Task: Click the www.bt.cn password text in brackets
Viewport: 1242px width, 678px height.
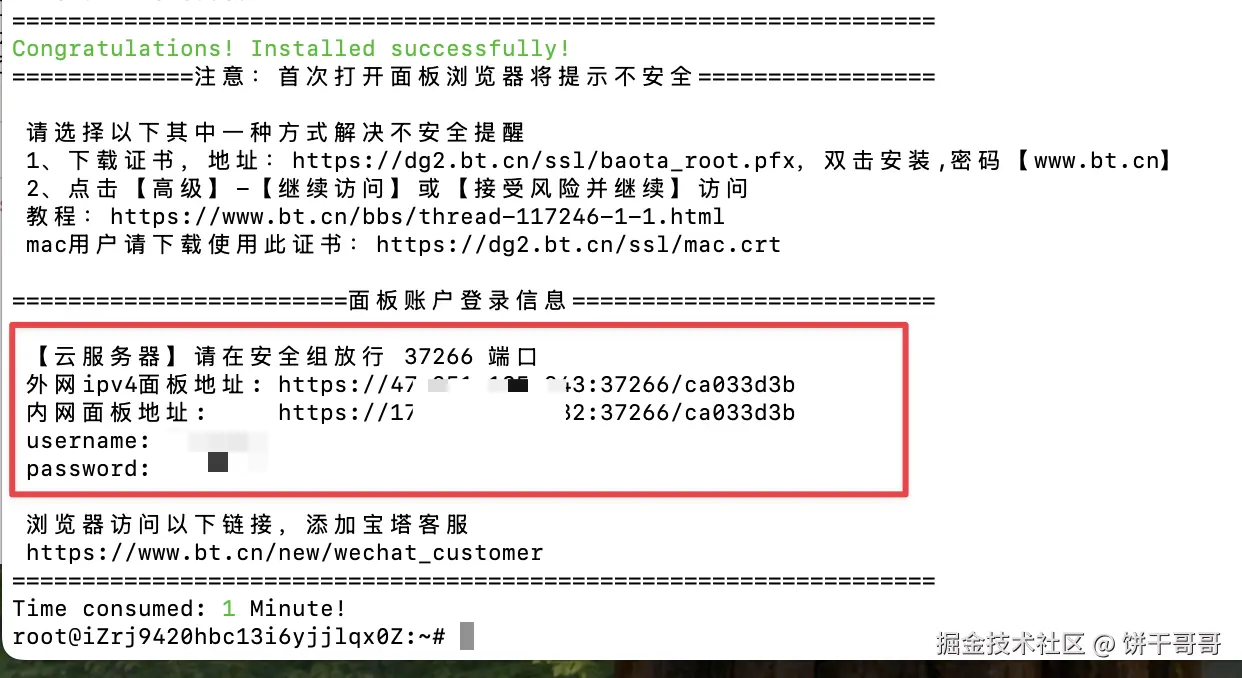Action: [x=1097, y=161]
